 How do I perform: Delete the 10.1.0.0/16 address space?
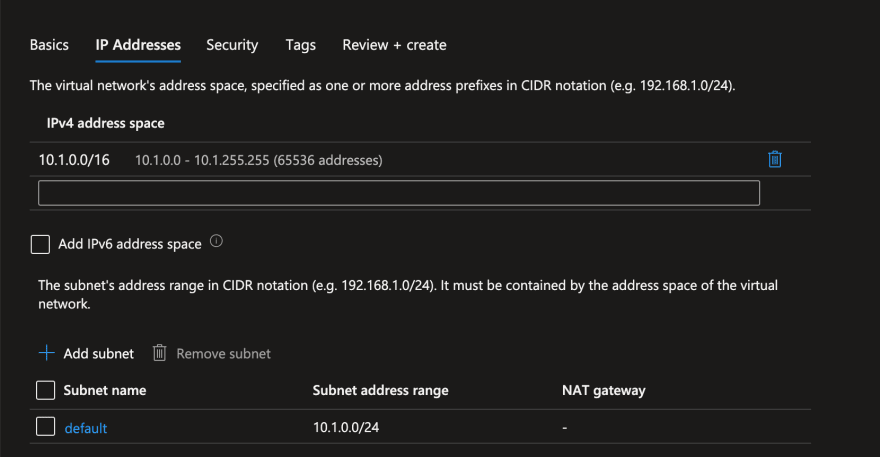[774, 159]
